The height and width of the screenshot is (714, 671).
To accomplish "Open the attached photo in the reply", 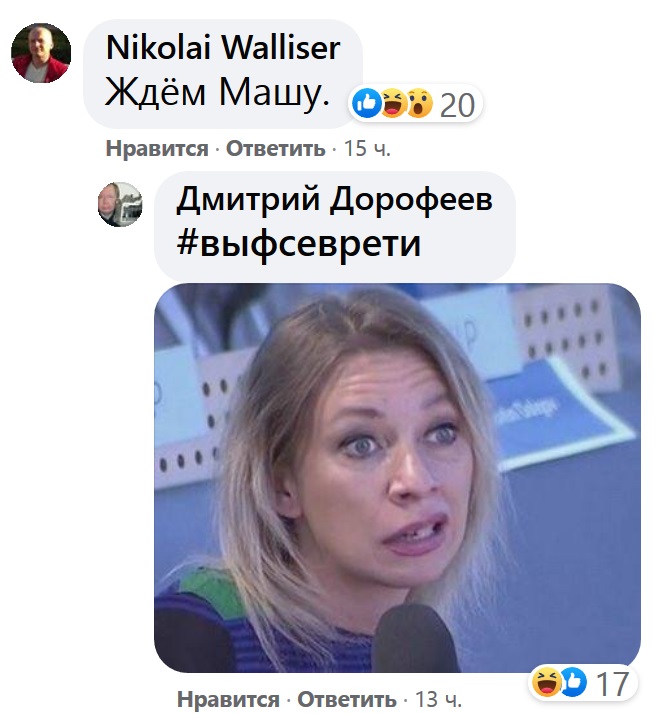I will click(397, 478).
